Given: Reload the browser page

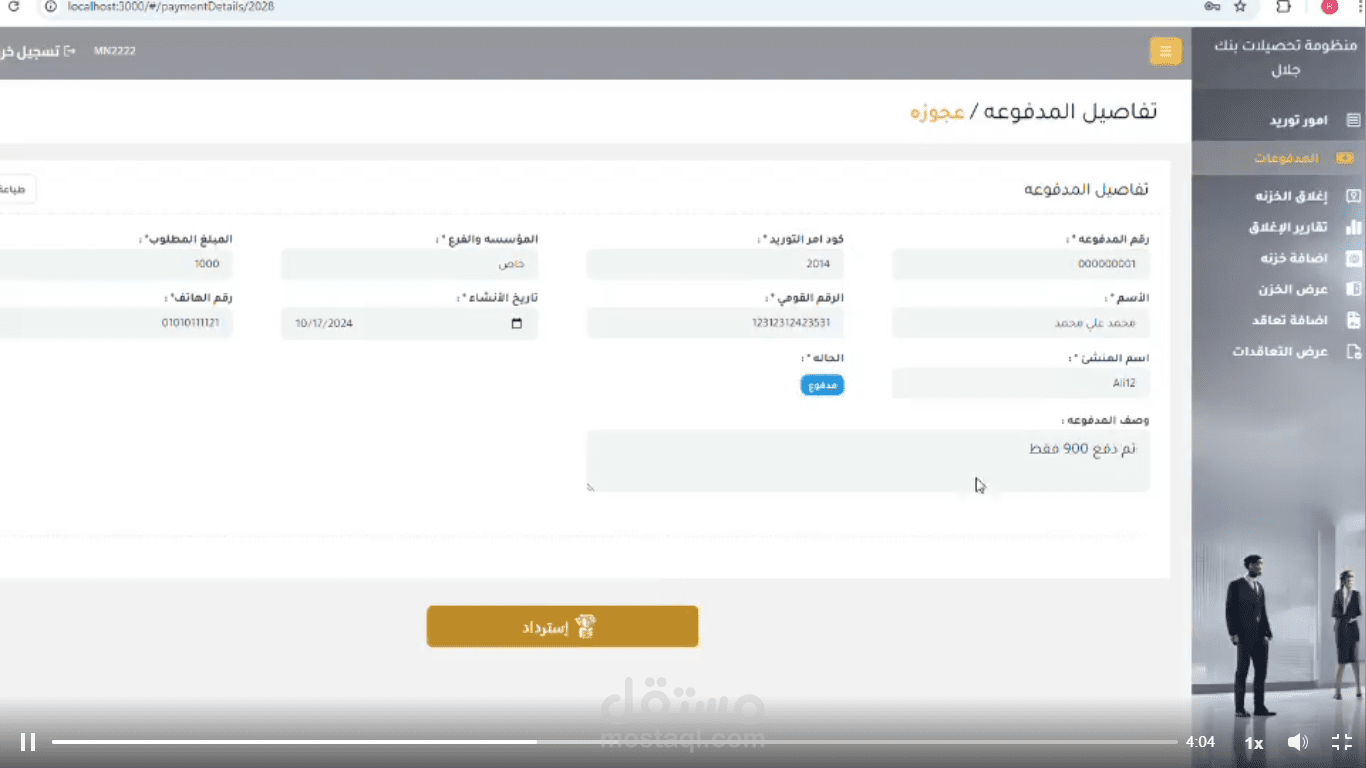Looking at the screenshot, I should pyautogui.click(x=13, y=6).
